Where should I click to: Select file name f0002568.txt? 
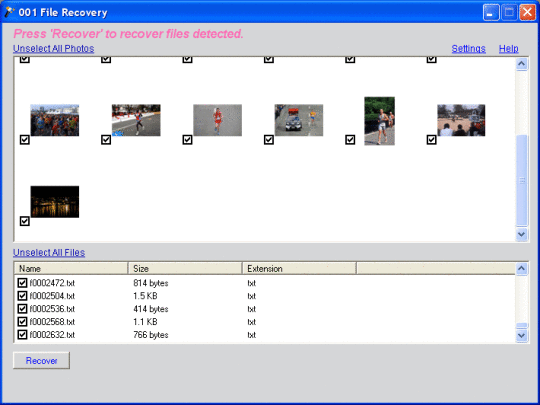[52, 322]
